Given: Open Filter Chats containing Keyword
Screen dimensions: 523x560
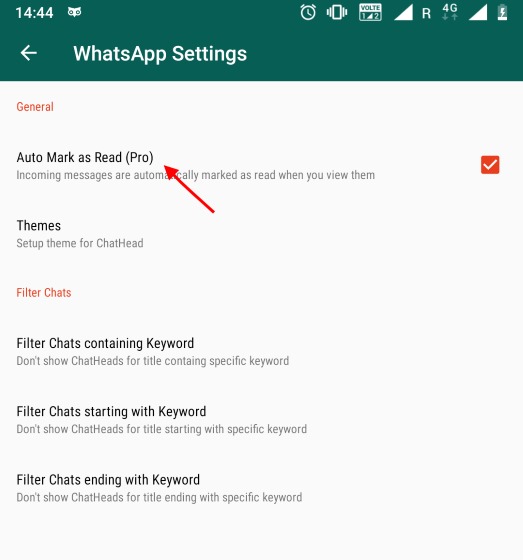Looking at the screenshot, I should (x=262, y=351).
